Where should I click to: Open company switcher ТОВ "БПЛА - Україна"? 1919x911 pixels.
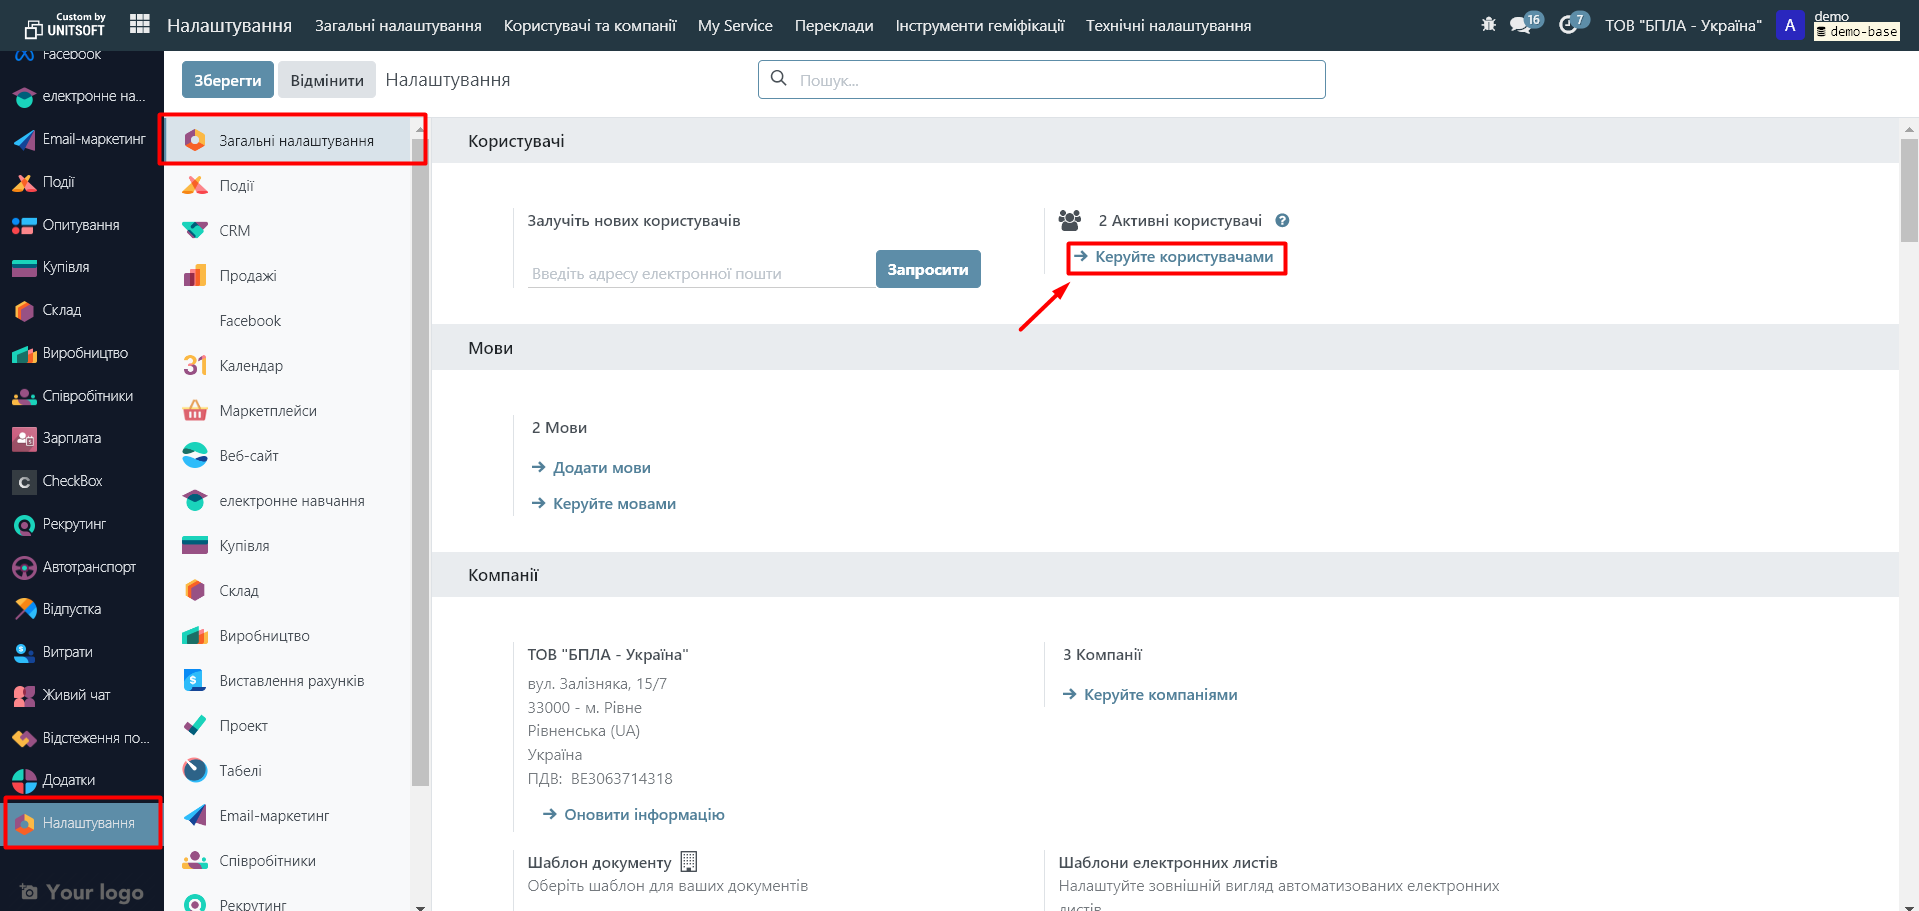(1683, 25)
